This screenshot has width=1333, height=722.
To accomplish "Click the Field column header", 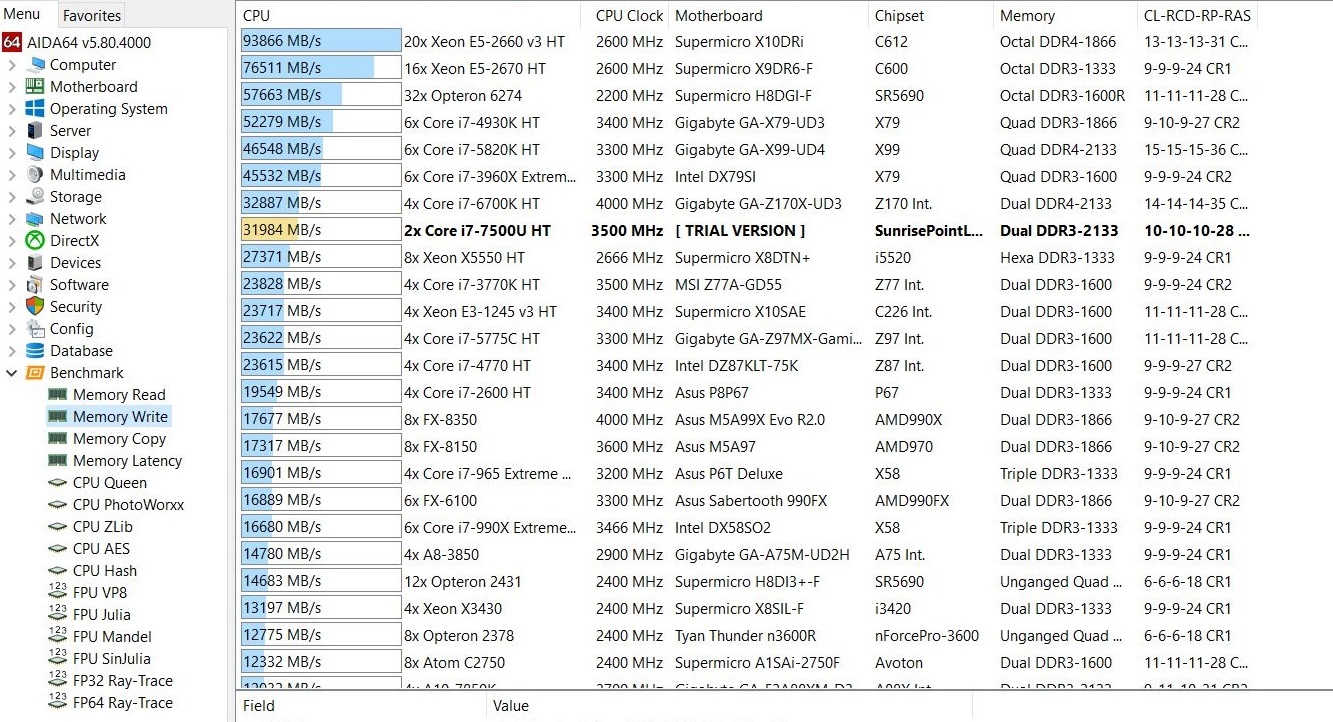I will [362, 705].
